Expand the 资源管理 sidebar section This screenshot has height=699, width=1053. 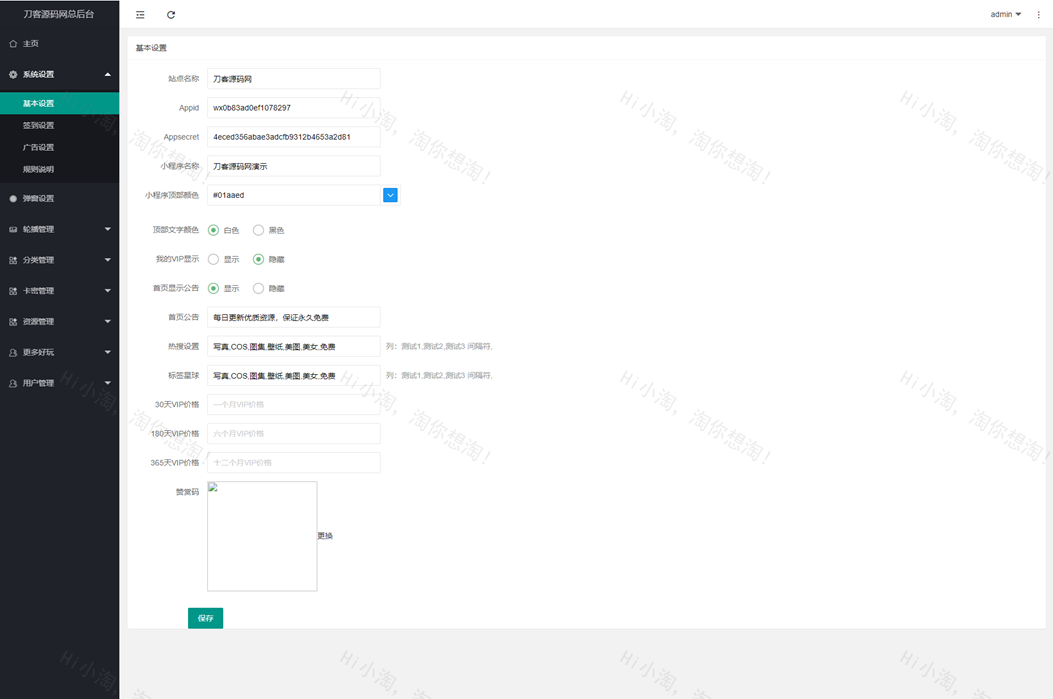[59, 322]
